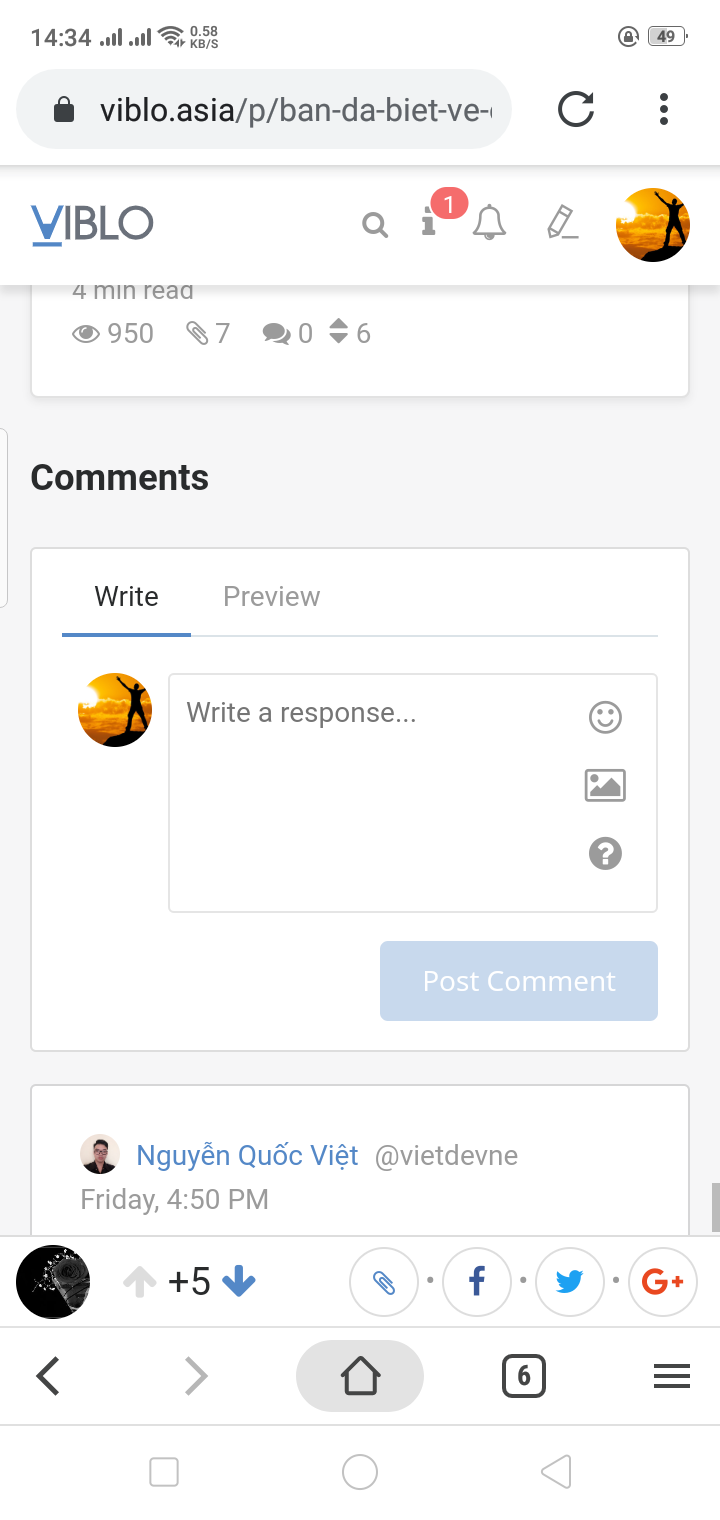Downvote the post with blue arrow

[237, 1281]
